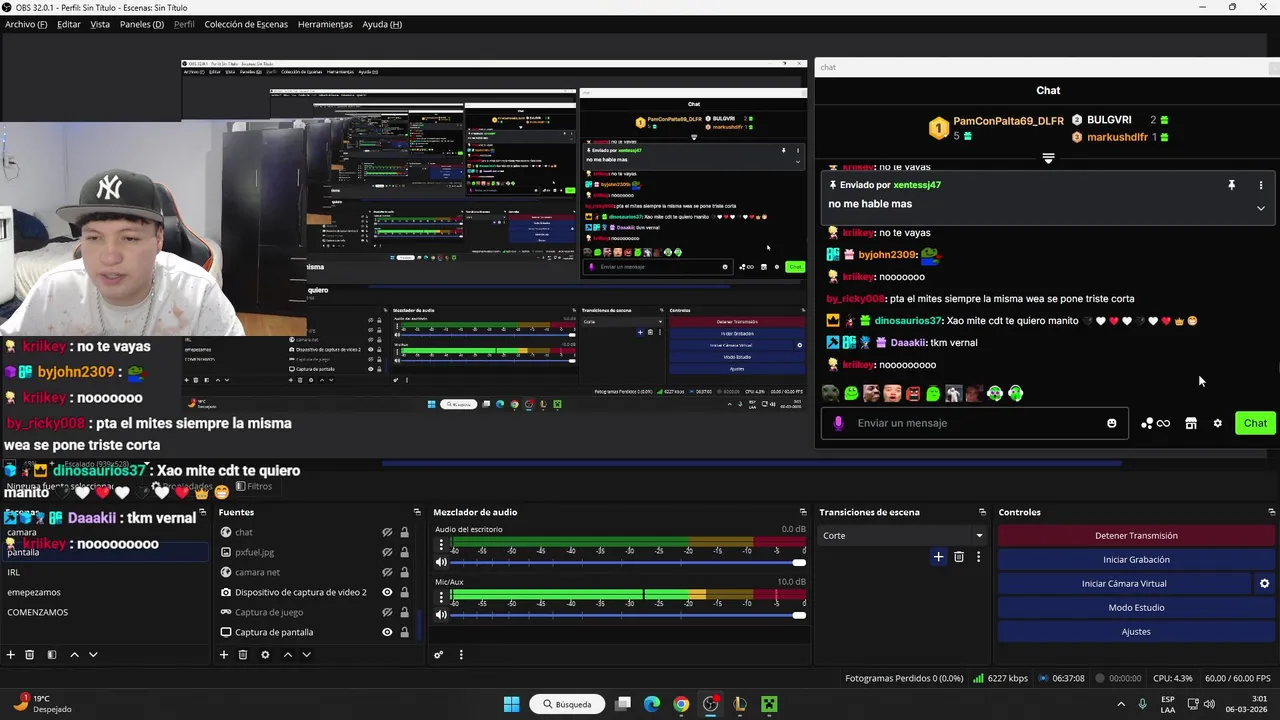The height and width of the screenshot is (720, 1280).
Task: Show the chat source with eye toggle
Action: 387,533
